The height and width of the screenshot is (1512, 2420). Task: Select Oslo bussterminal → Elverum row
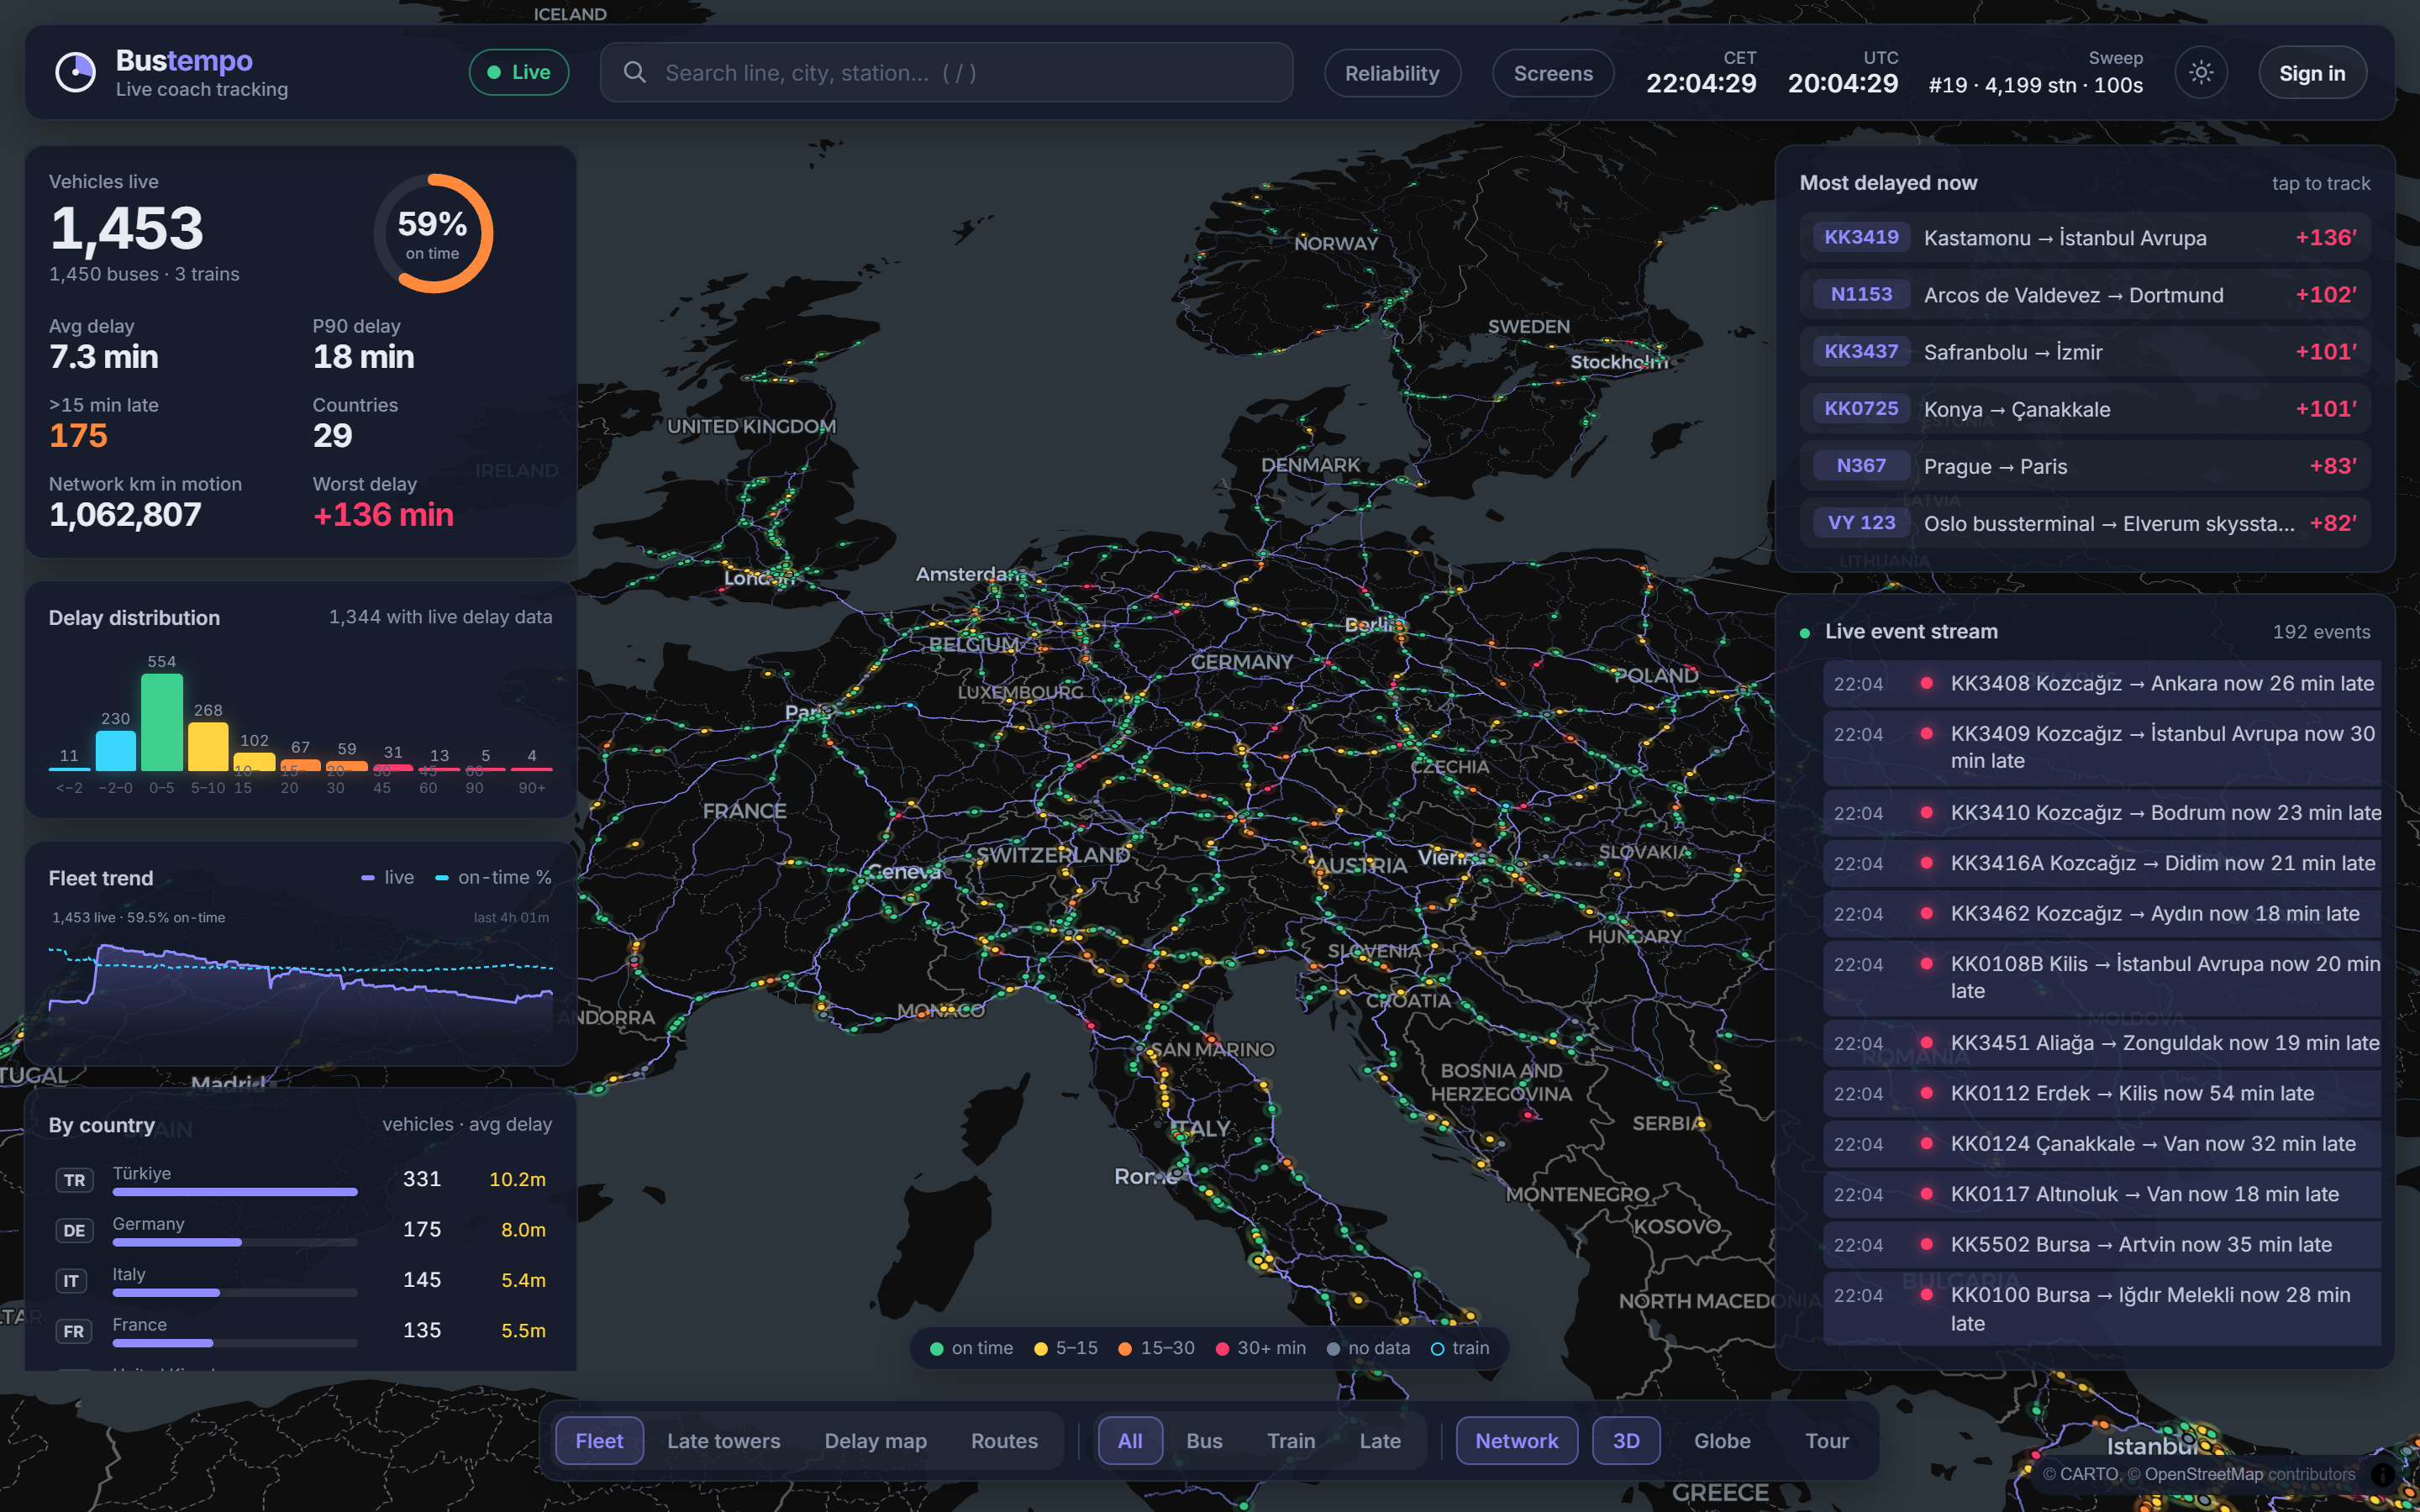click(x=2085, y=523)
